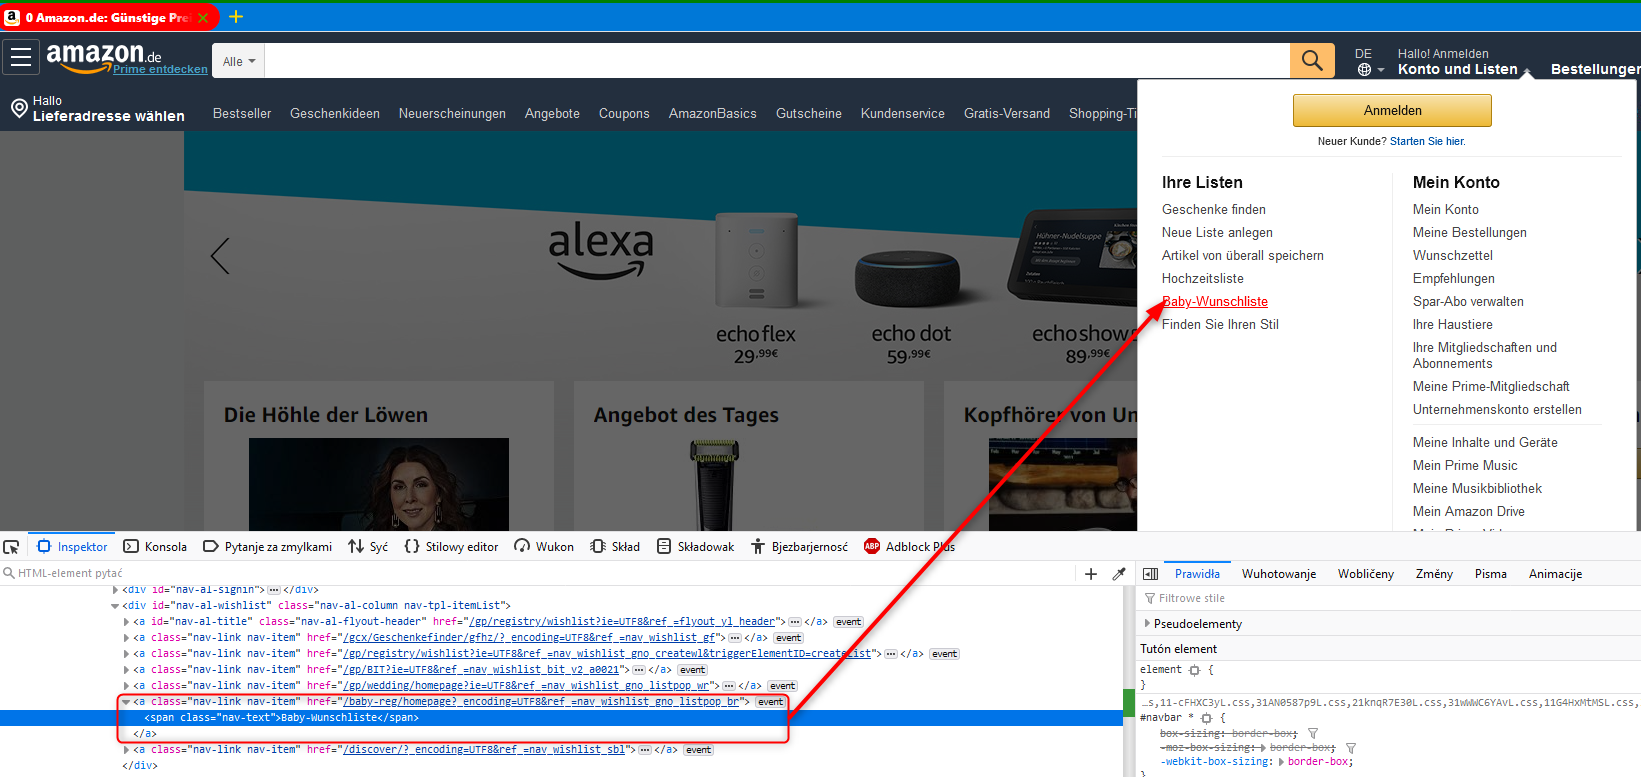Image resolution: width=1641 pixels, height=777 pixels.
Task: Activate the devtools element picker icon
Action: [12, 547]
